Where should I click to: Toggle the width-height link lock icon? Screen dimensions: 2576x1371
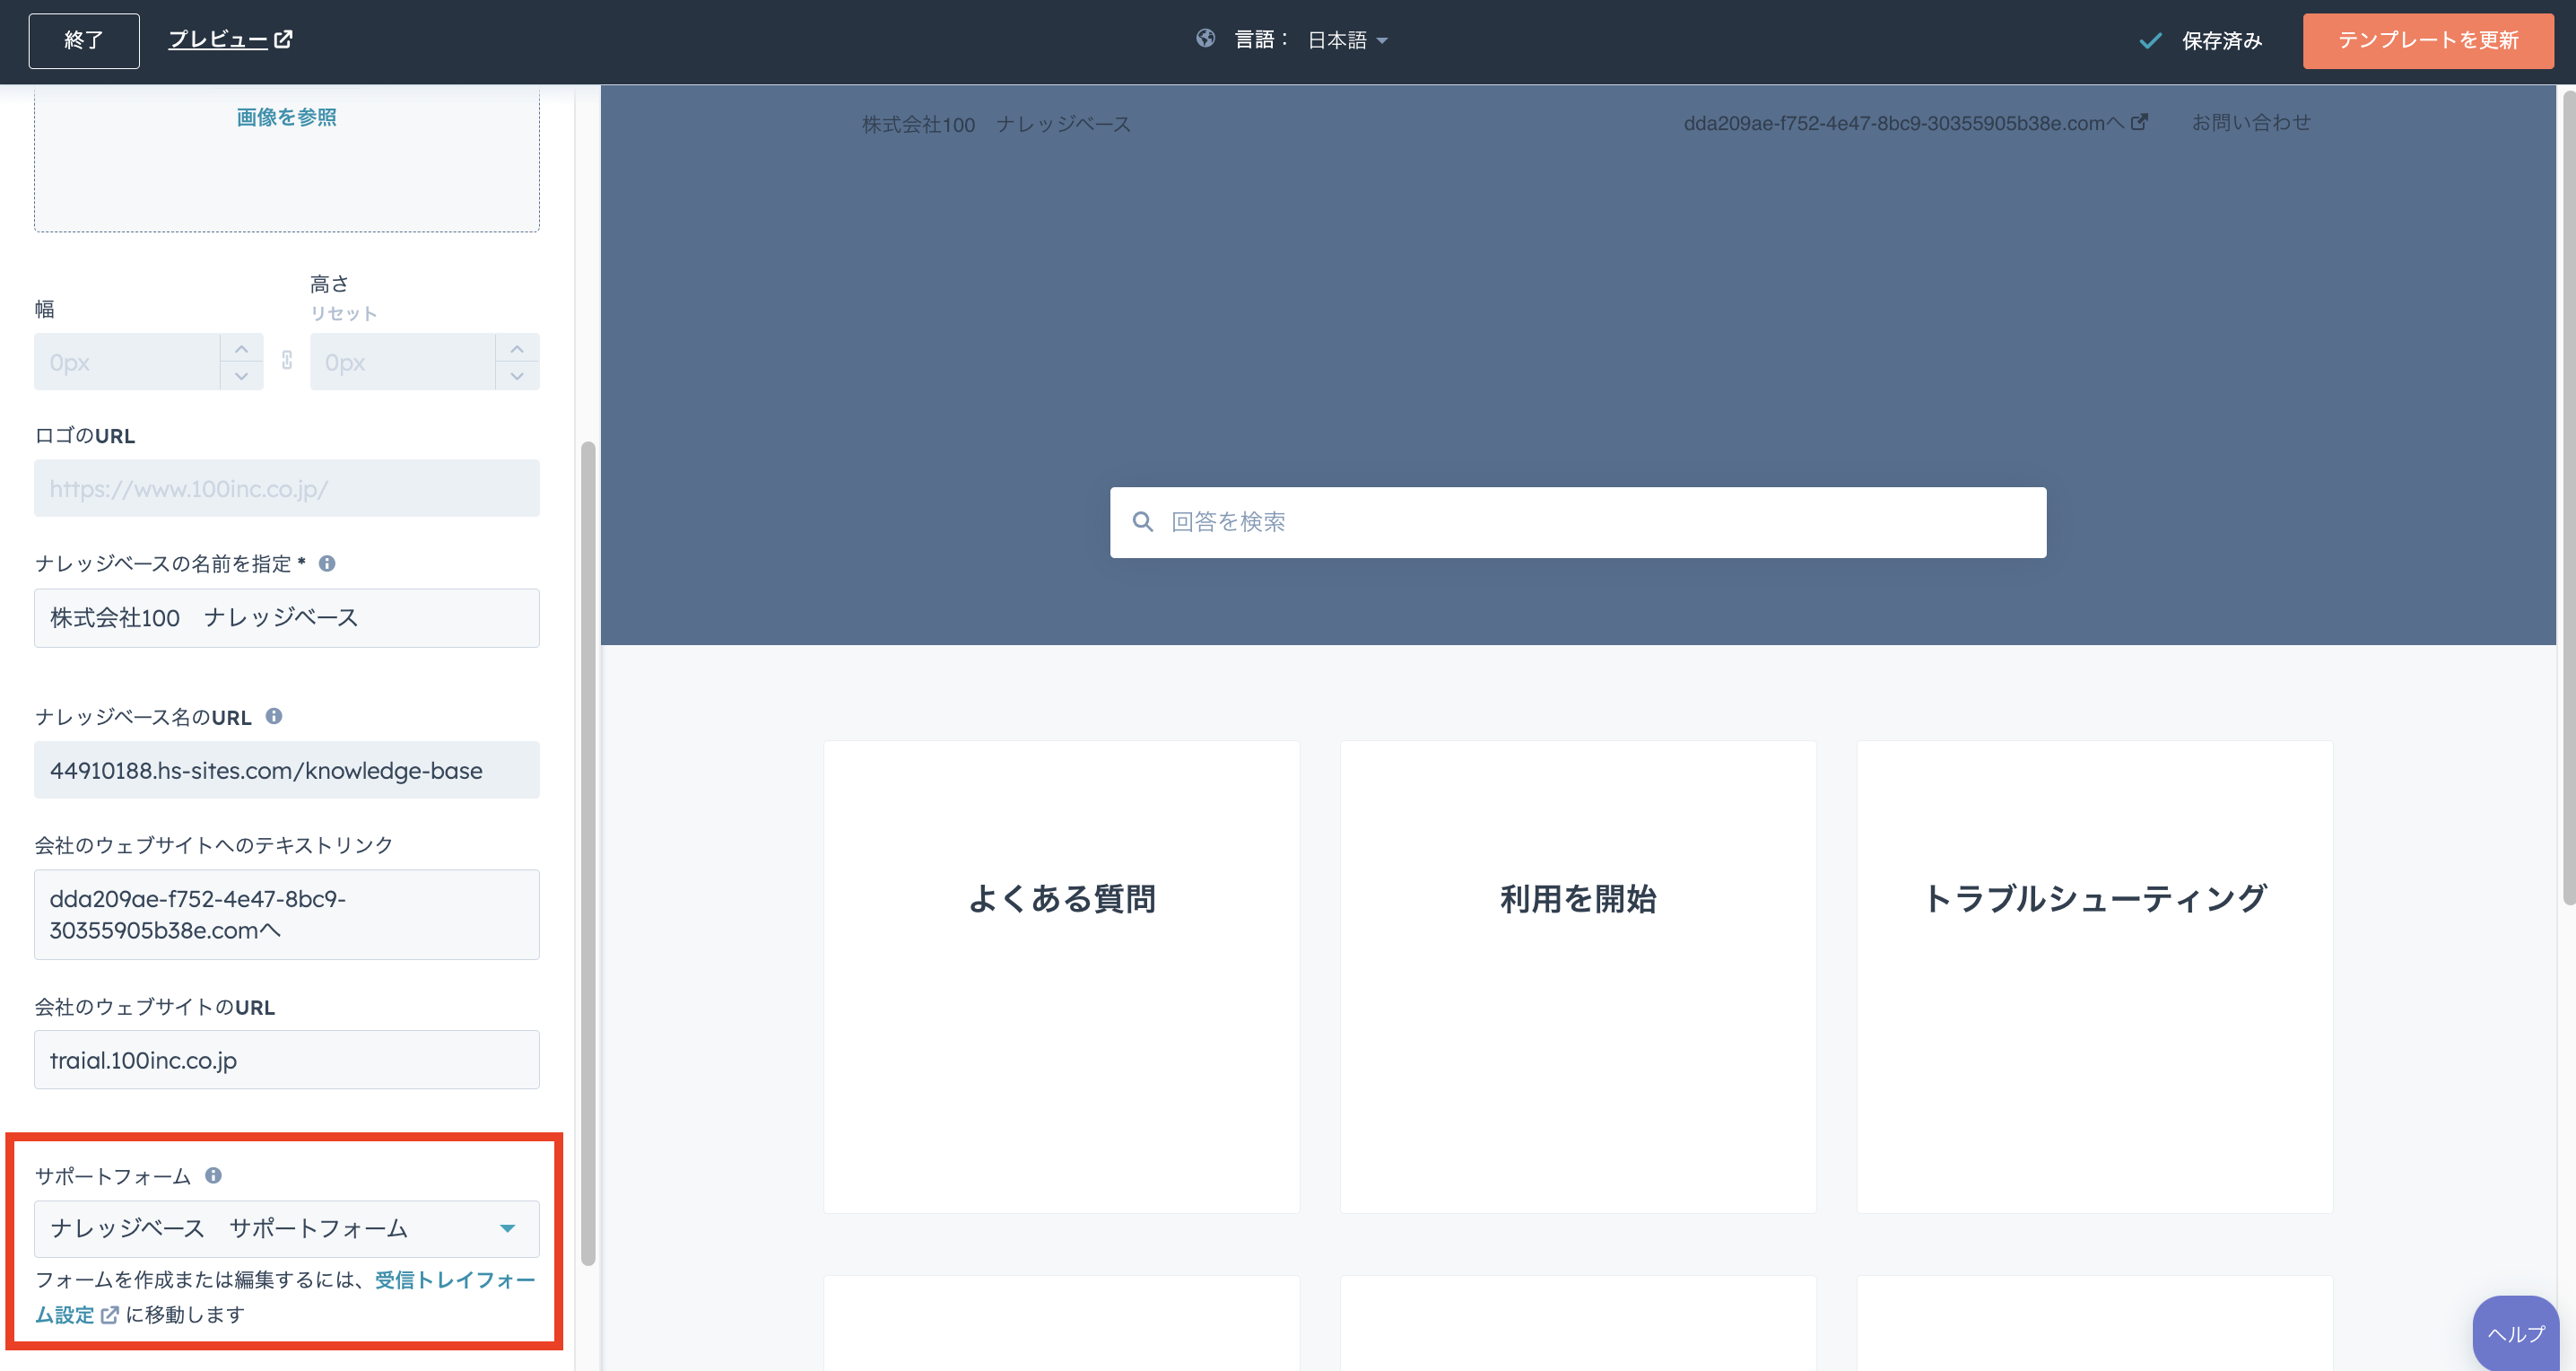pos(286,361)
